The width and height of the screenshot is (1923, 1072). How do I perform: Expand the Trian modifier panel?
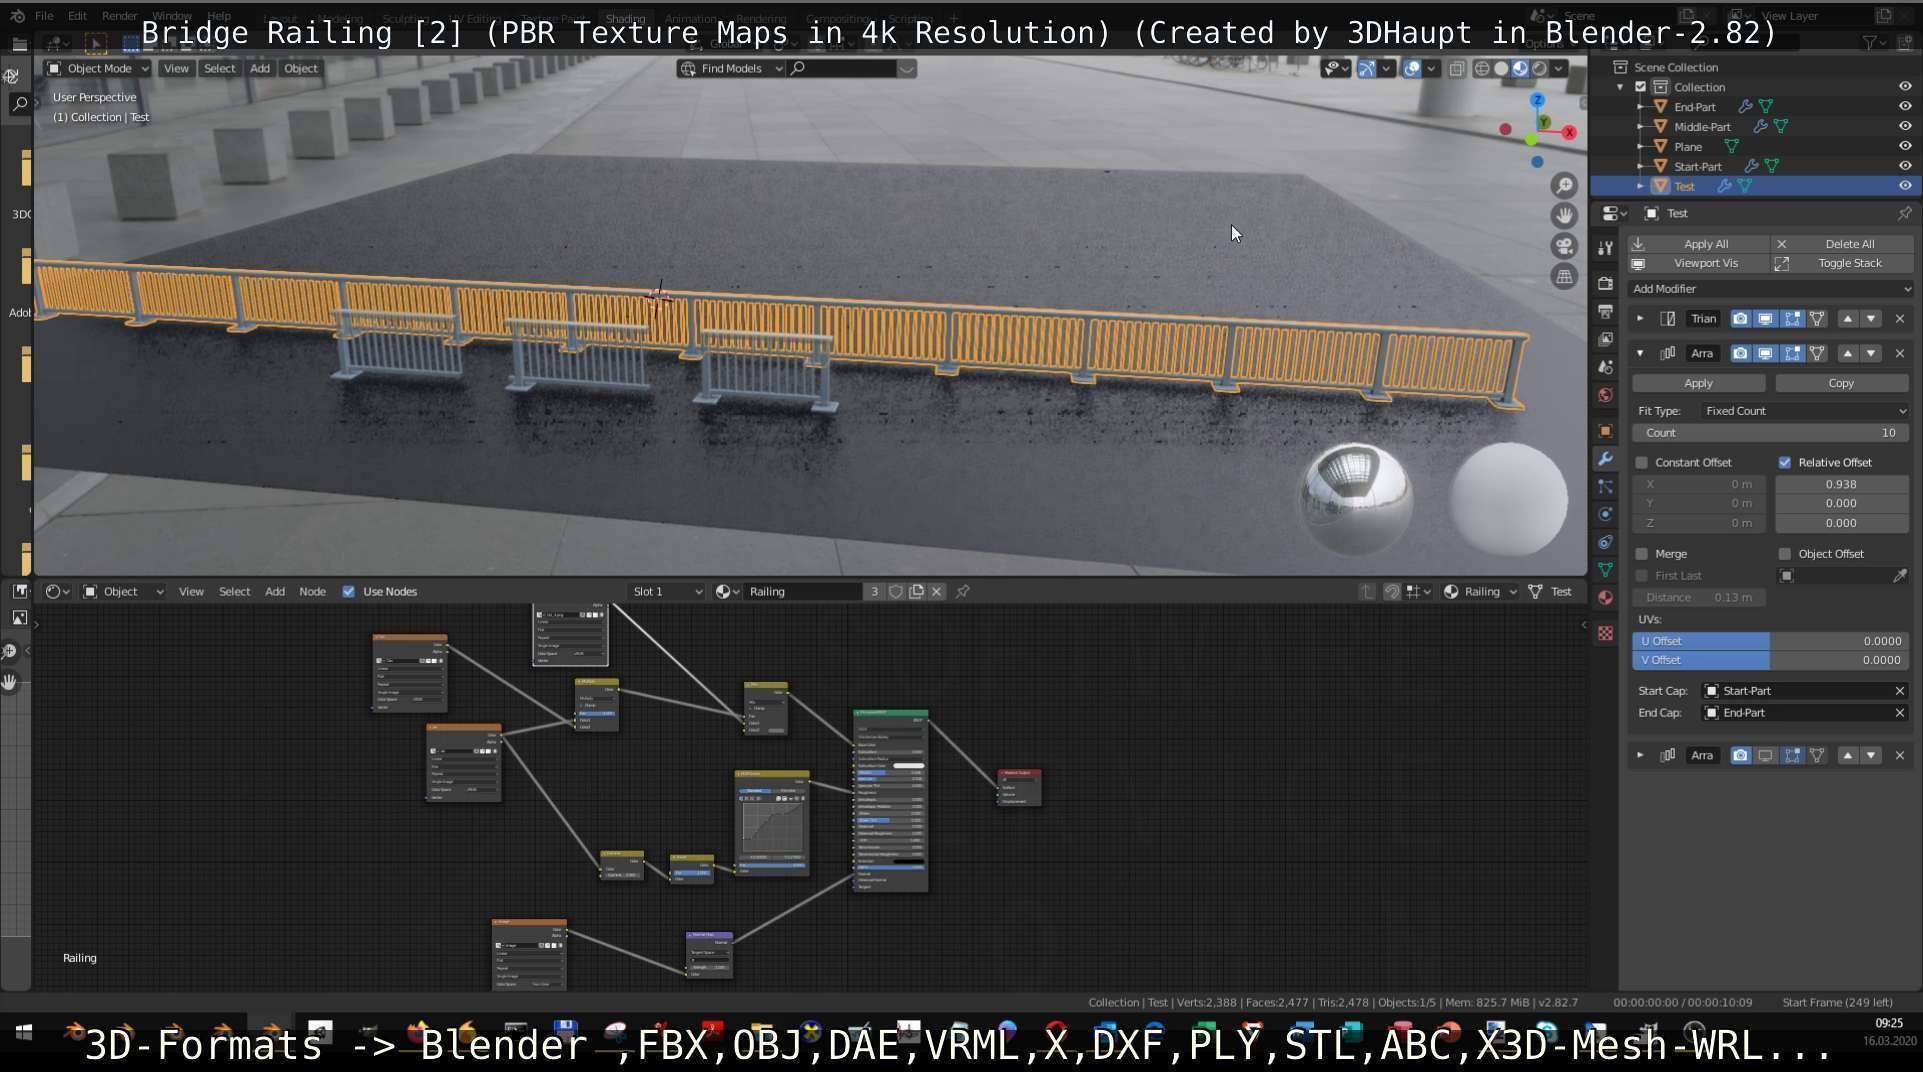pyautogui.click(x=1640, y=319)
